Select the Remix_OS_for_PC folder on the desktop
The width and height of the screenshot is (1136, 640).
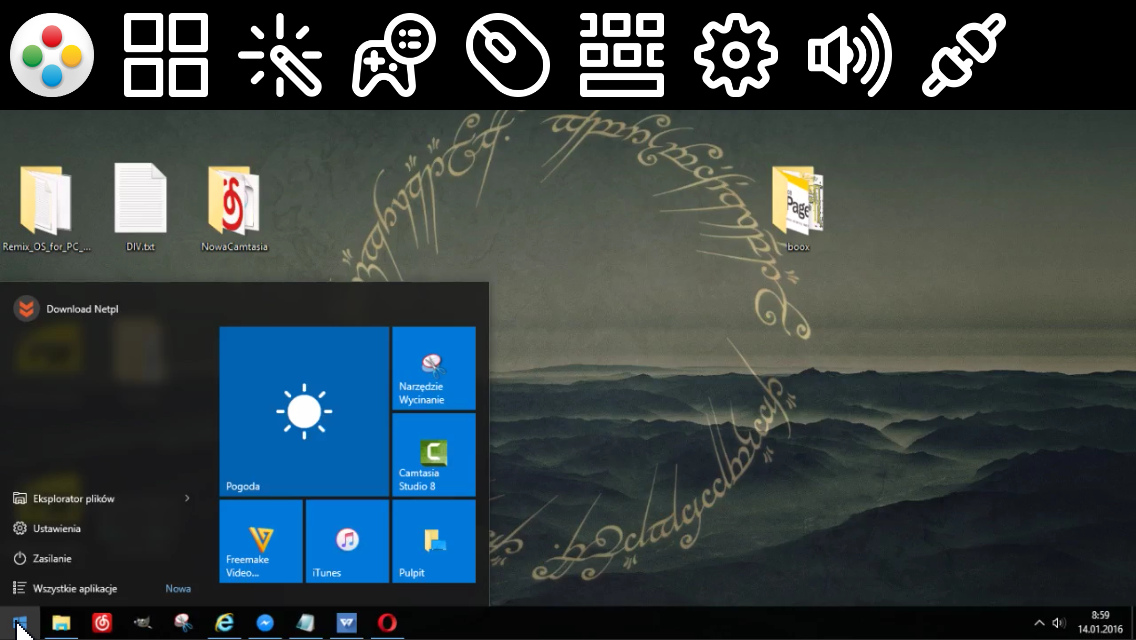tap(46, 208)
